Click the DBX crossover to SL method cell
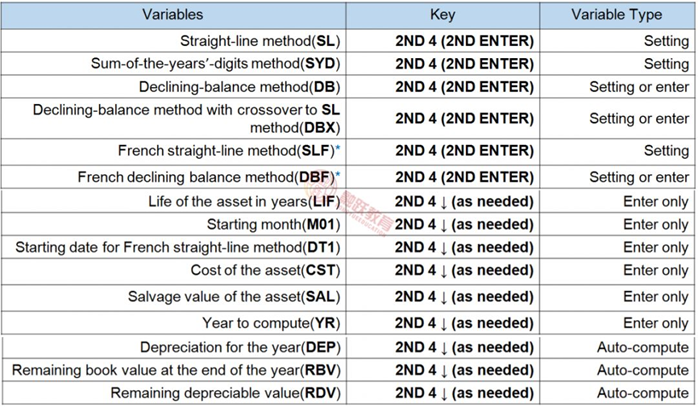Viewport: 698px width, 407px height. pos(188,118)
